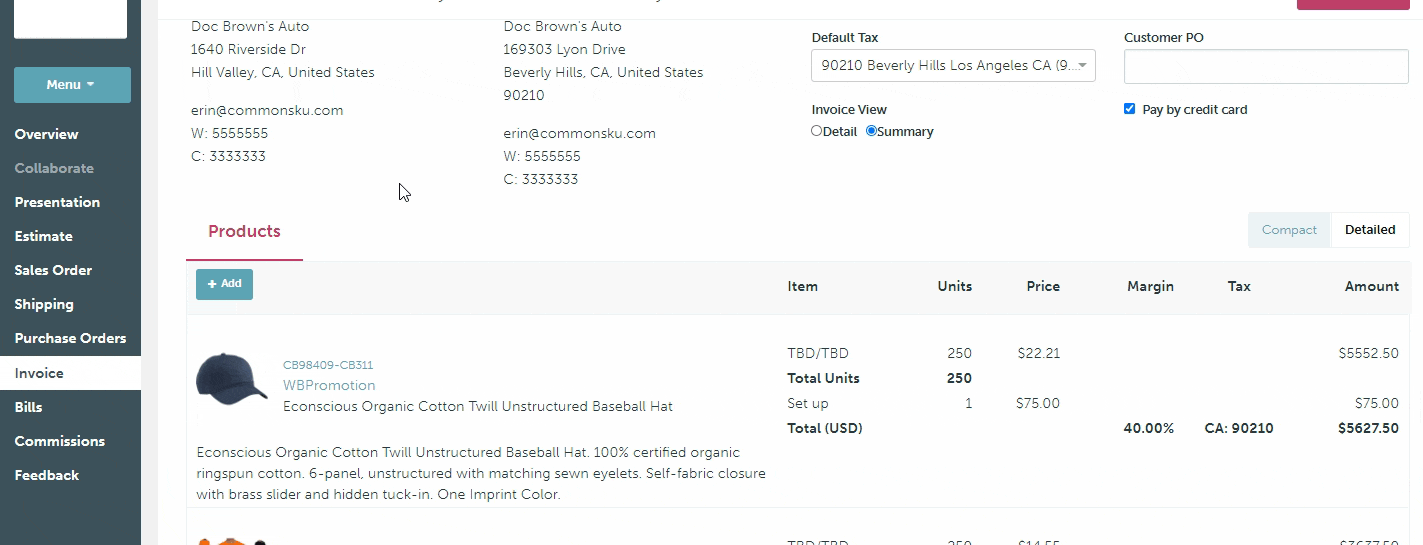Viewport: 1423px width, 545px height.
Task: Open the Products tab
Action: point(244,232)
